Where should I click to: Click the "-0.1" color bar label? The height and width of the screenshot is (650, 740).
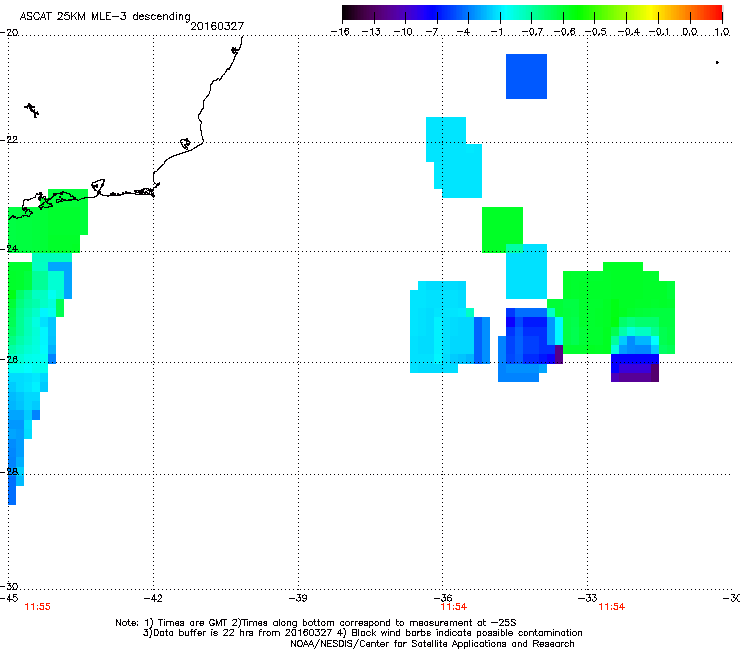pyautogui.click(x=659, y=32)
